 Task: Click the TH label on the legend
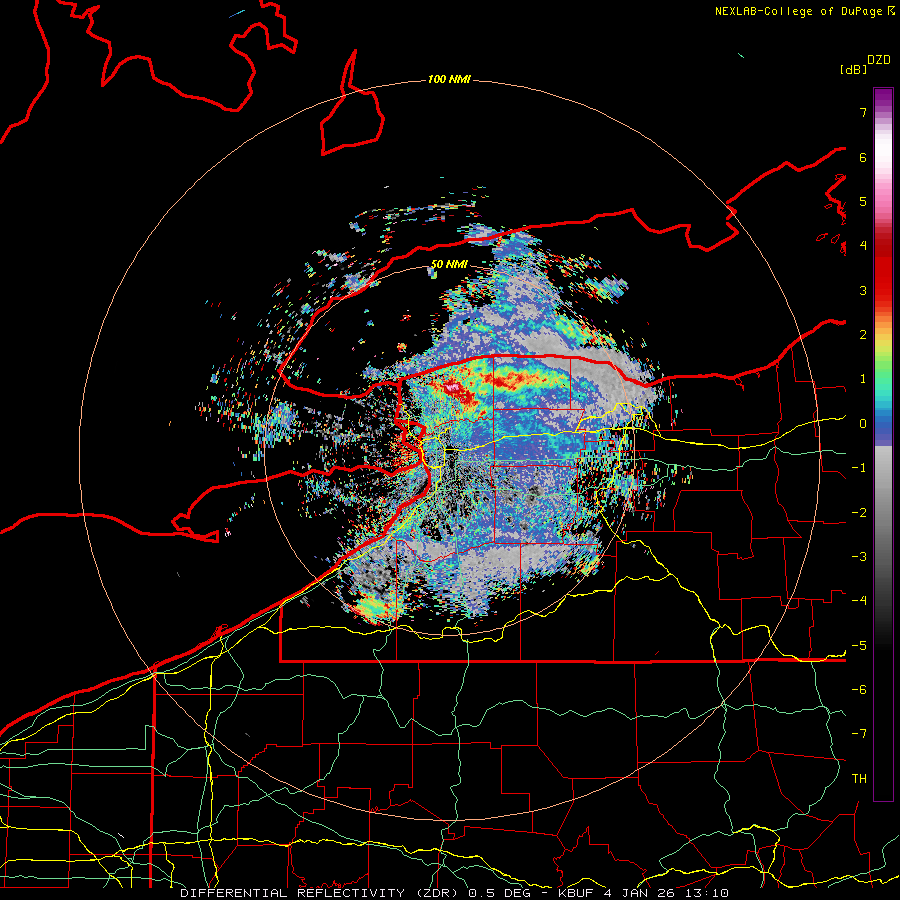pyautogui.click(x=859, y=779)
